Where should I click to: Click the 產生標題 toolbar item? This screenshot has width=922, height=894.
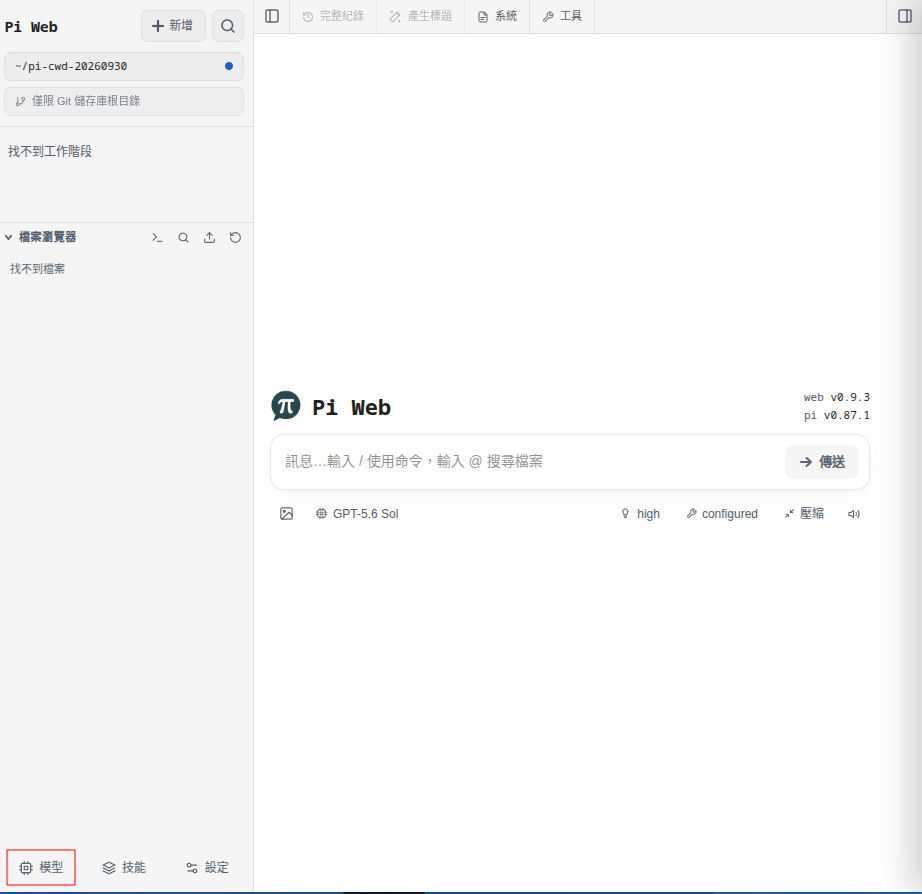point(420,16)
